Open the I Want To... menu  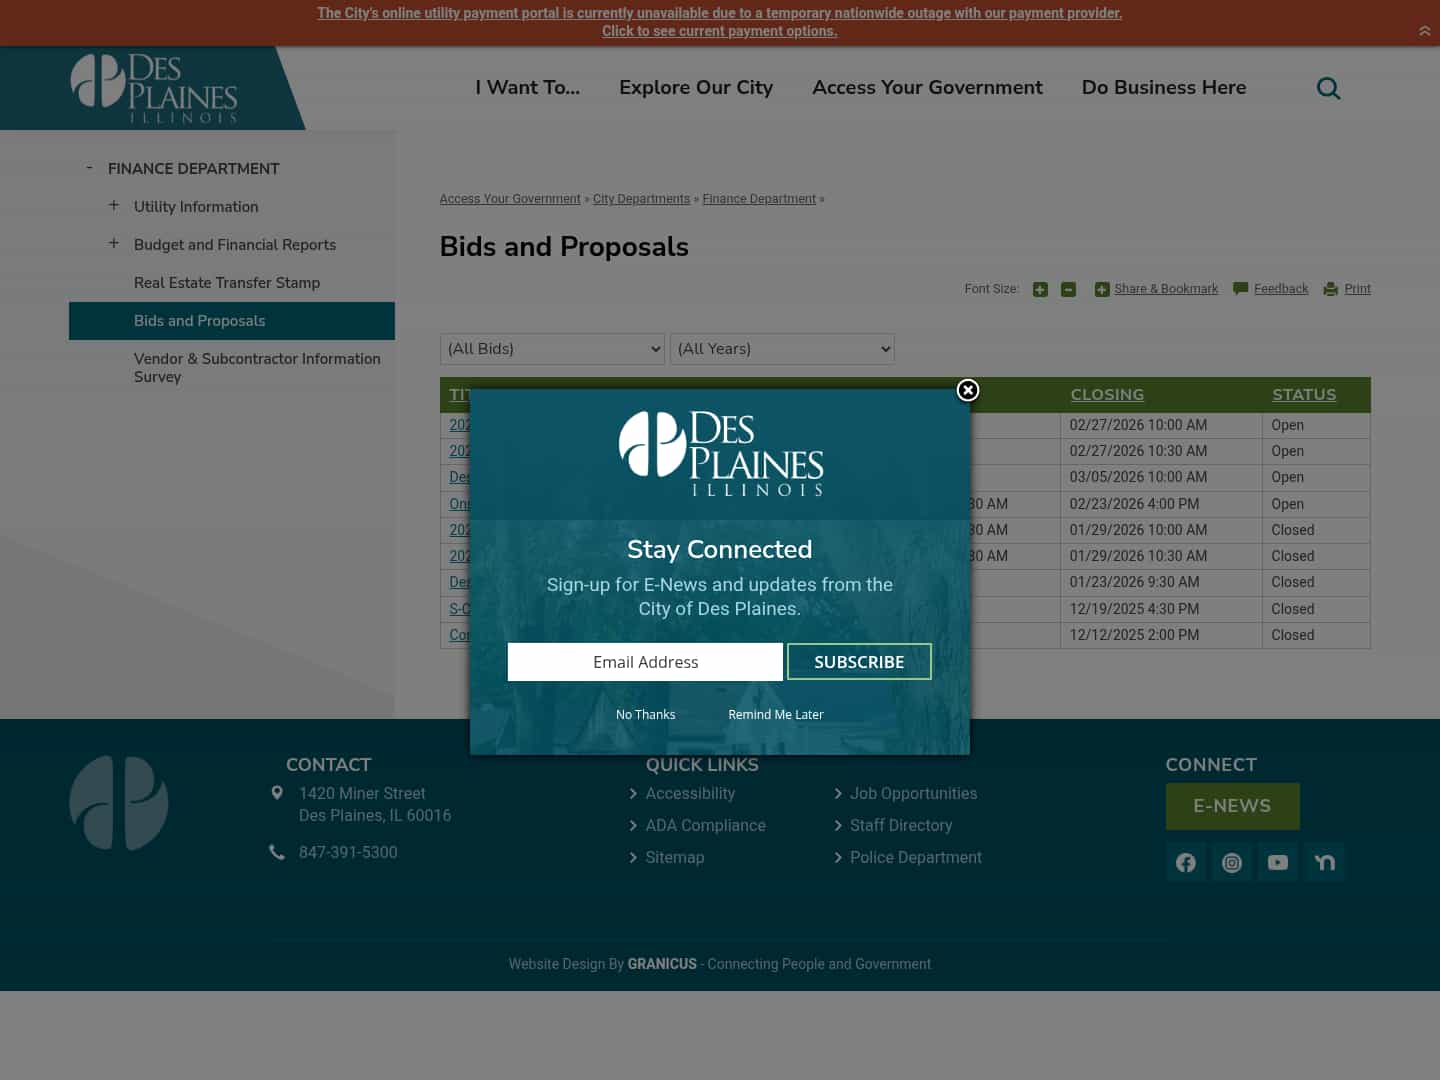point(527,88)
